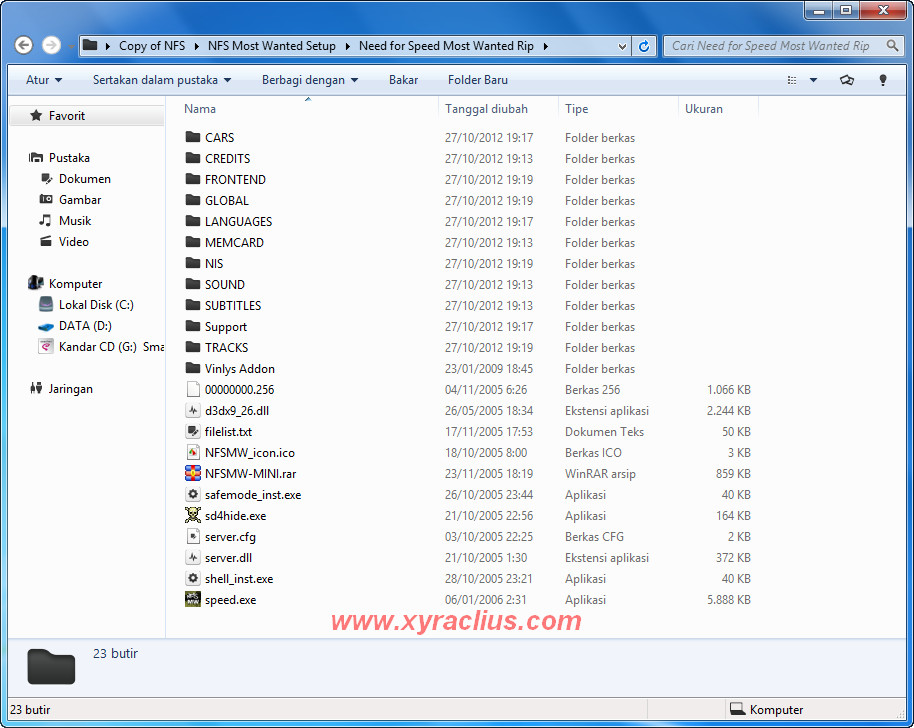914x728 pixels.
Task: Select the Support folder name
Action: point(226,326)
